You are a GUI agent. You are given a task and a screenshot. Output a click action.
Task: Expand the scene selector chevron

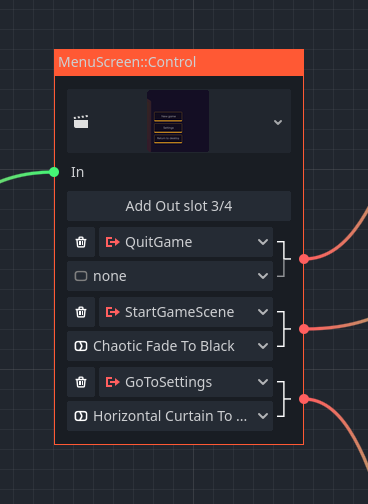[x=278, y=122]
